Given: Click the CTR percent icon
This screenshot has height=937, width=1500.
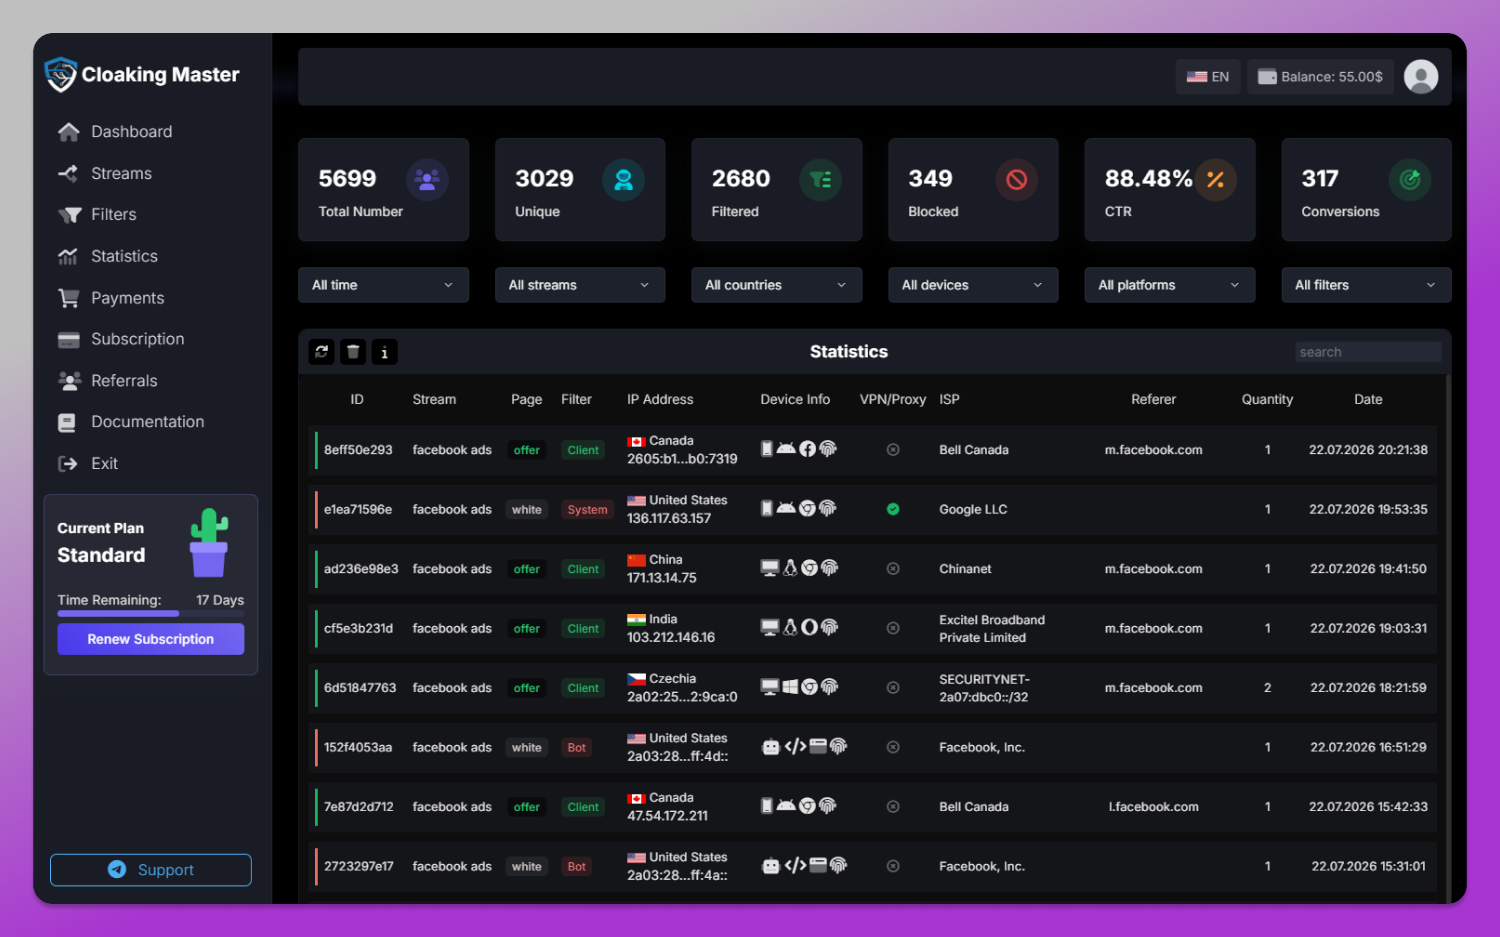Looking at the screenshot, I should click(1215, 180).
